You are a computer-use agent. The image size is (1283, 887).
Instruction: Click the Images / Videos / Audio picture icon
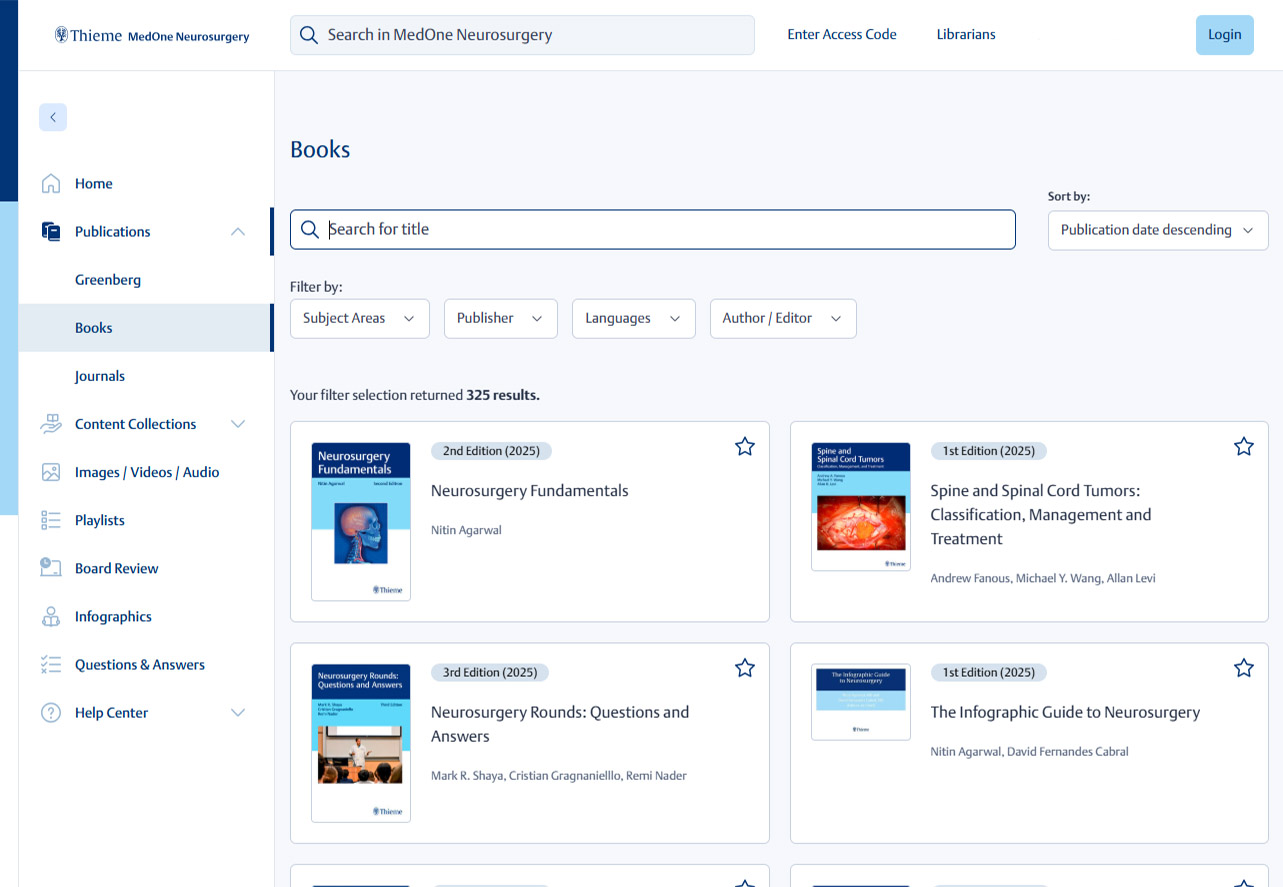(x=51, y=471)
